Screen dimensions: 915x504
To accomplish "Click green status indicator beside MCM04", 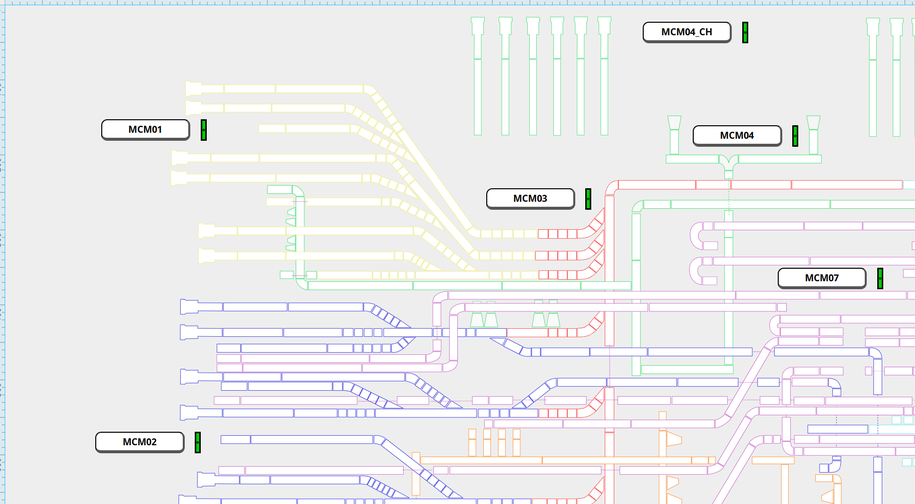I will pos(795,136).
